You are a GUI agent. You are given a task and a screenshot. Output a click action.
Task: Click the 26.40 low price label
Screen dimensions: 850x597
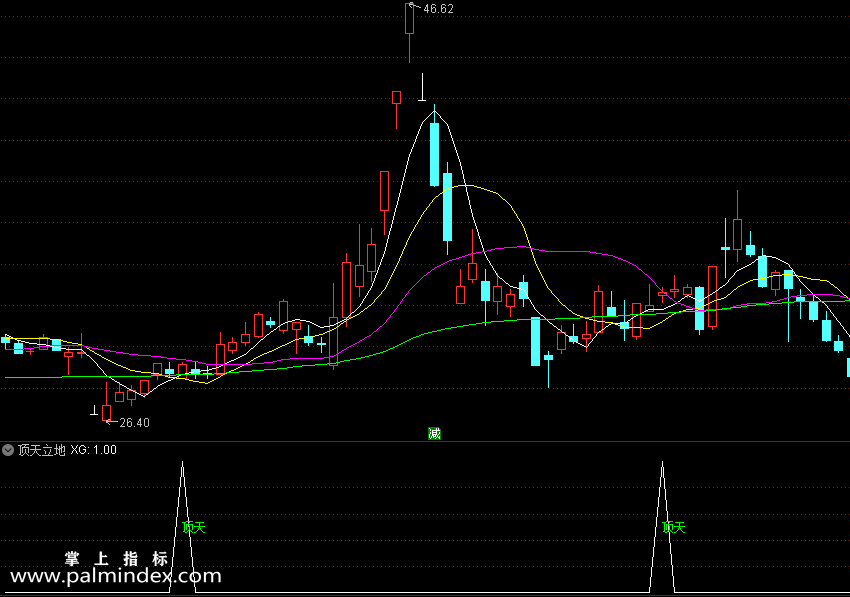pyautogui.click(x=134, y=422)
